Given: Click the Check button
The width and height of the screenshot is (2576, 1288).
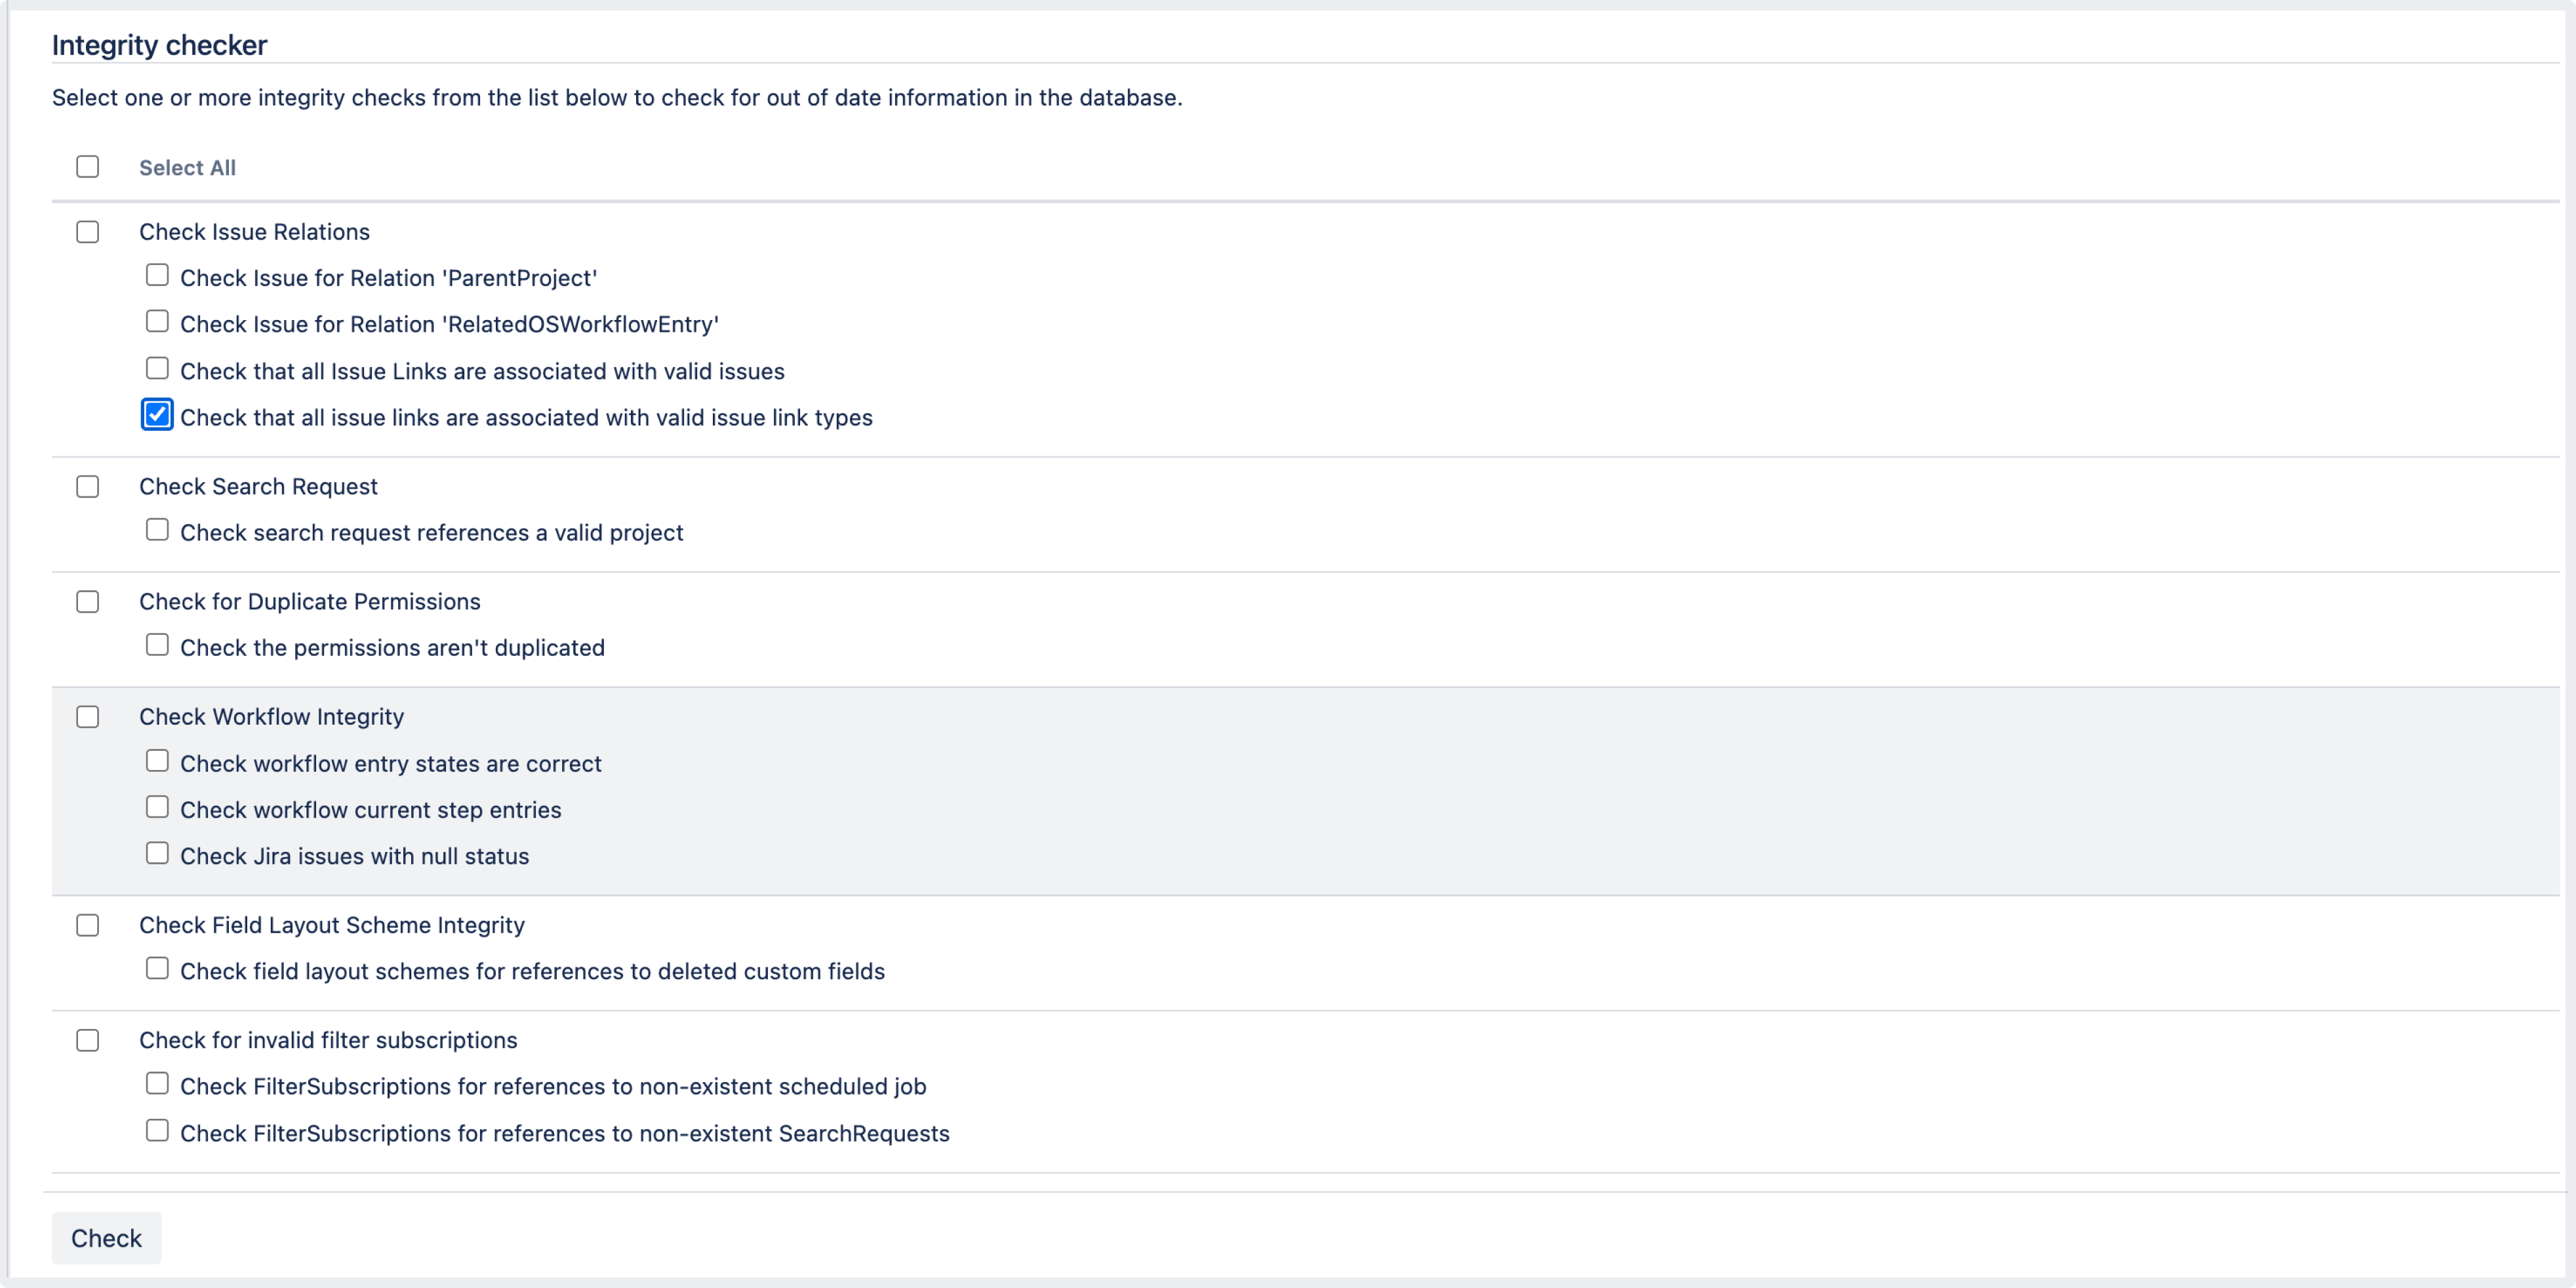Looking at the screenshot, I should [x=106, y=1238].
